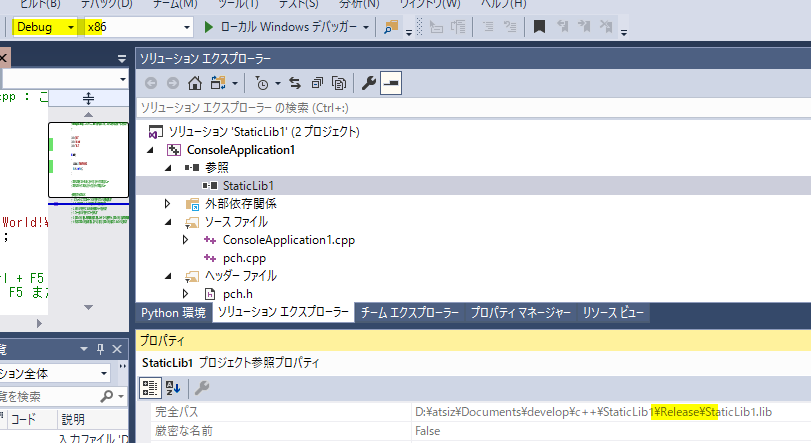This screenshot has width=811, height=443.
Task: Click Solution Explorer forward arrow
Action: point(173,83)
